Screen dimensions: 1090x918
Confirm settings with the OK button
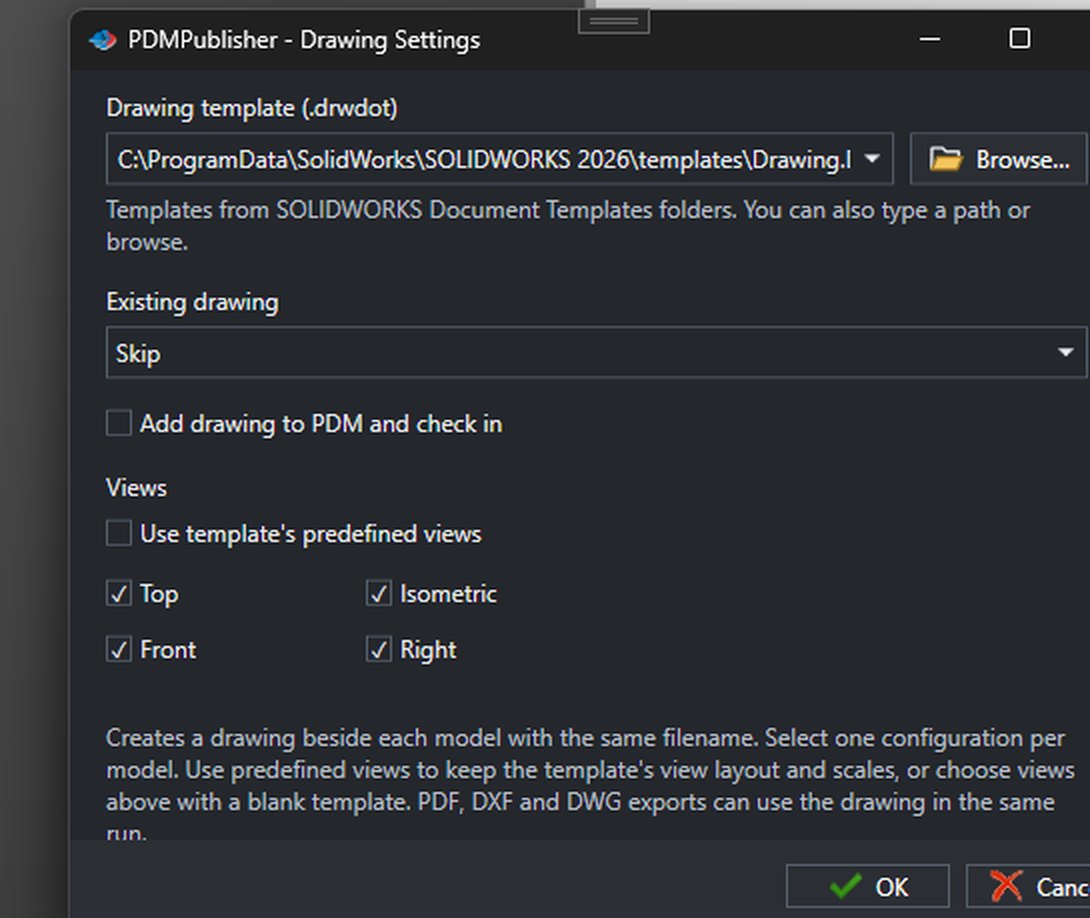(868, 887)
